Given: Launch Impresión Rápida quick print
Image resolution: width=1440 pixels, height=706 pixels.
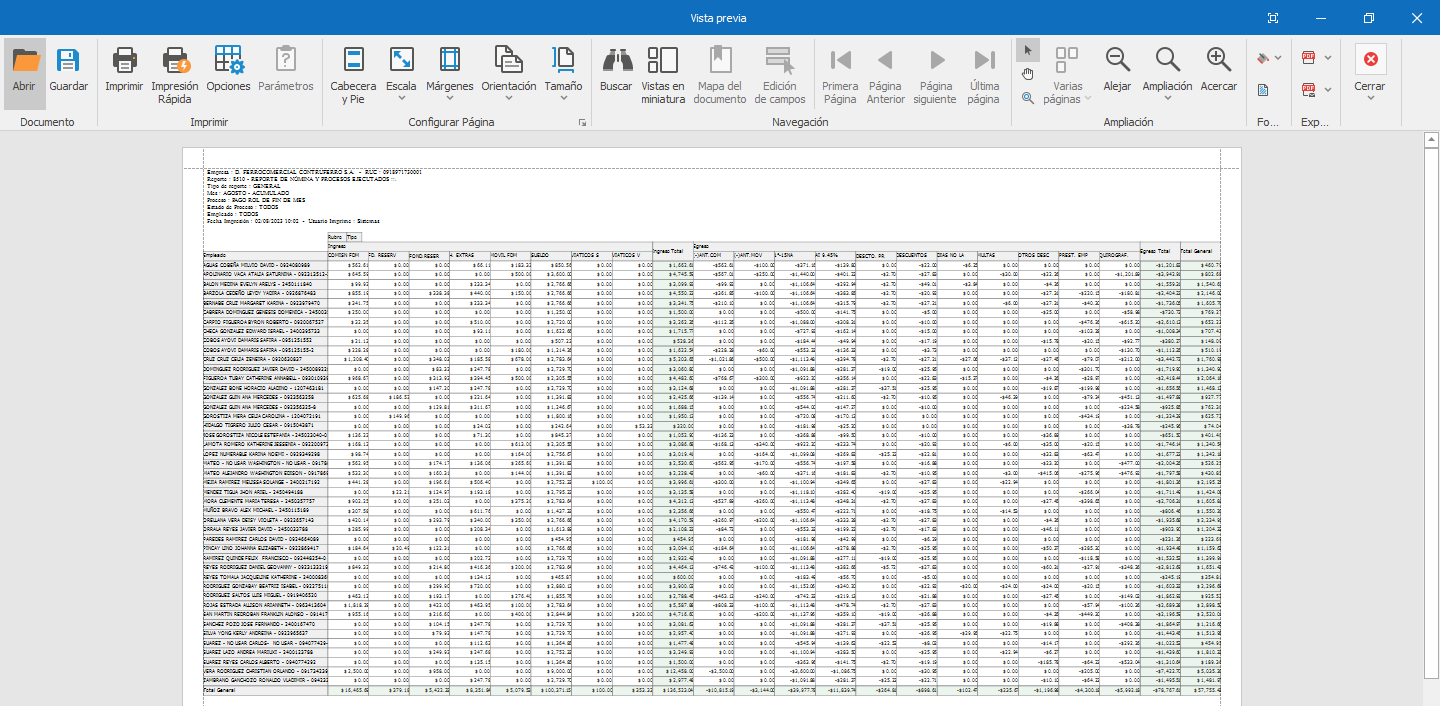Looking at the screenshot, I should pos(175,76).
